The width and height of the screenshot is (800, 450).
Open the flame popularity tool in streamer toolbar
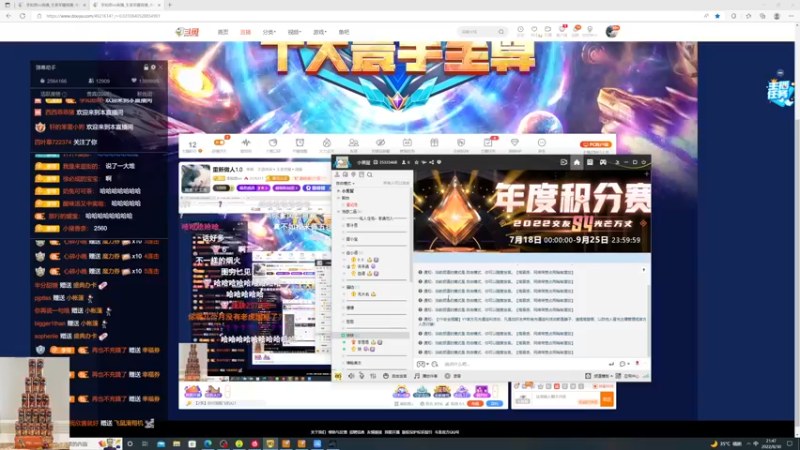(327, 143)
